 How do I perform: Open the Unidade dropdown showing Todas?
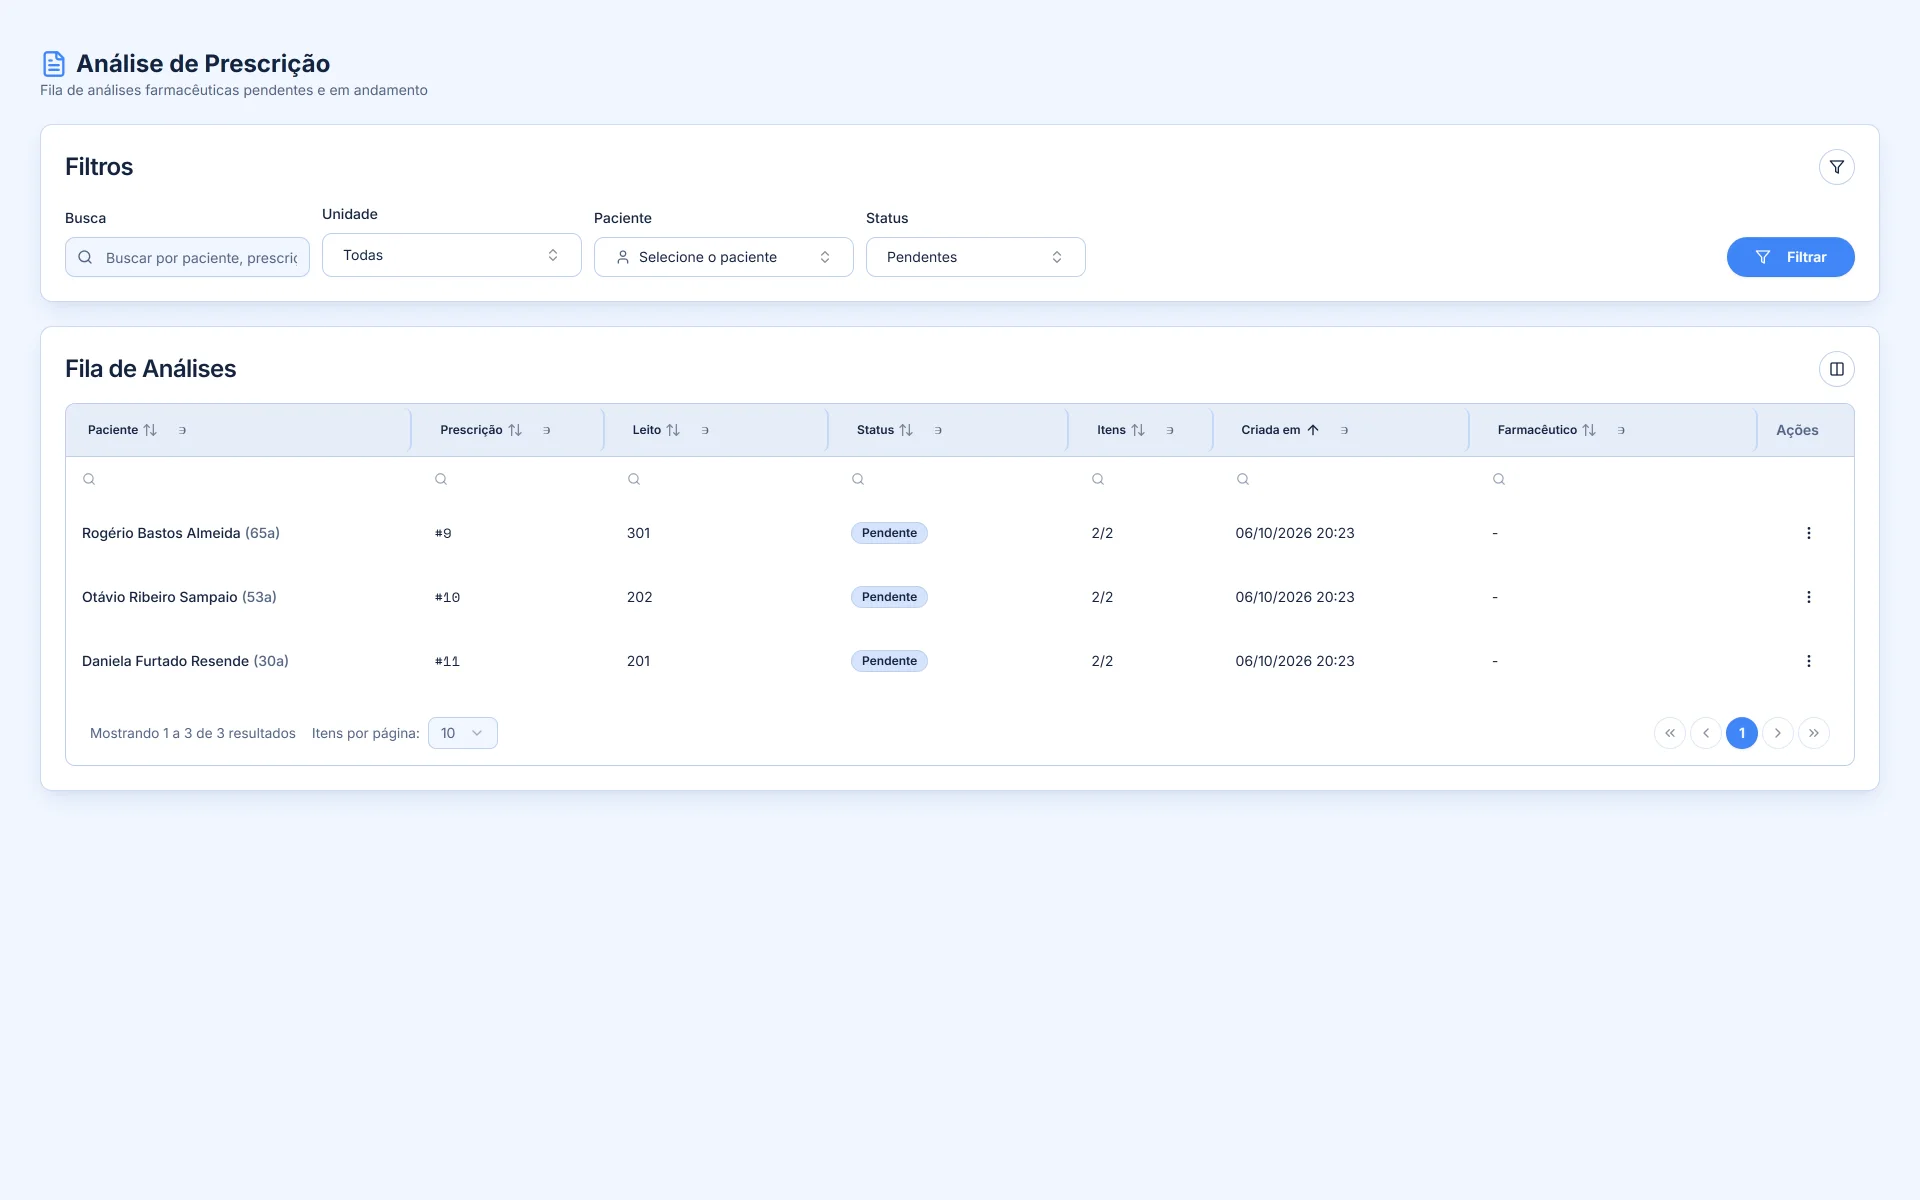pyautogui.click(x=451, y=255)
